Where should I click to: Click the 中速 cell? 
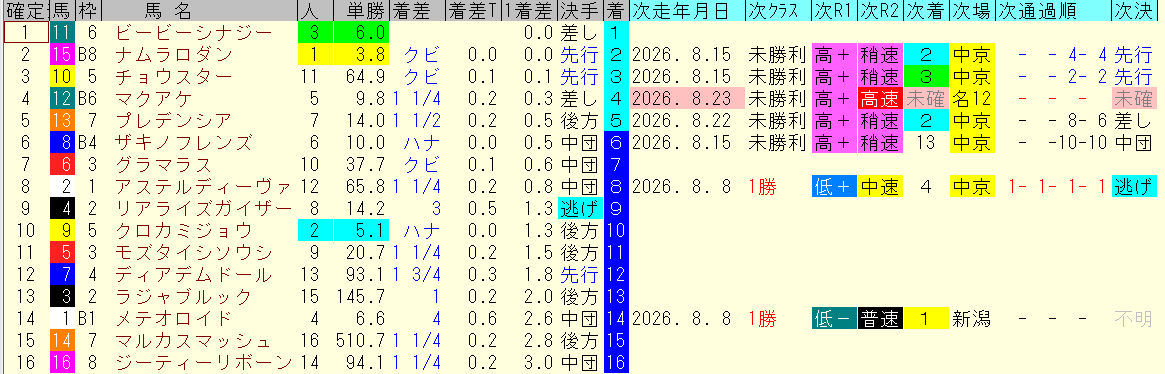tap(879, 186)
